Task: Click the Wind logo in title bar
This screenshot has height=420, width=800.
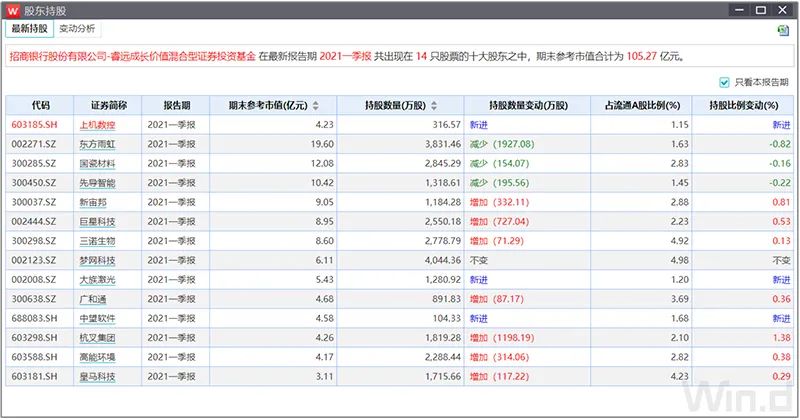Action: (13, 10)
